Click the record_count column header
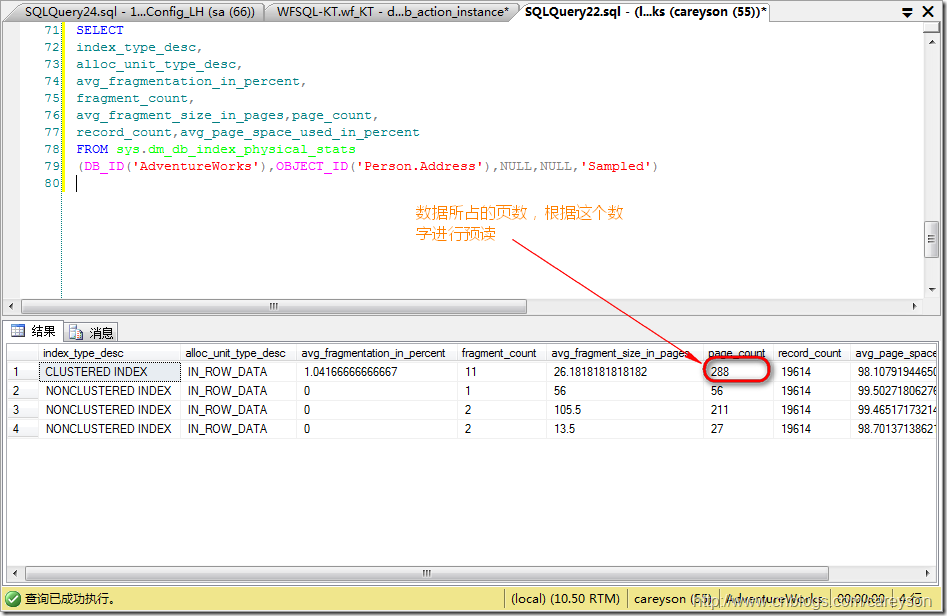The width and height of the screenshot is (947, 616). [811, 353]
